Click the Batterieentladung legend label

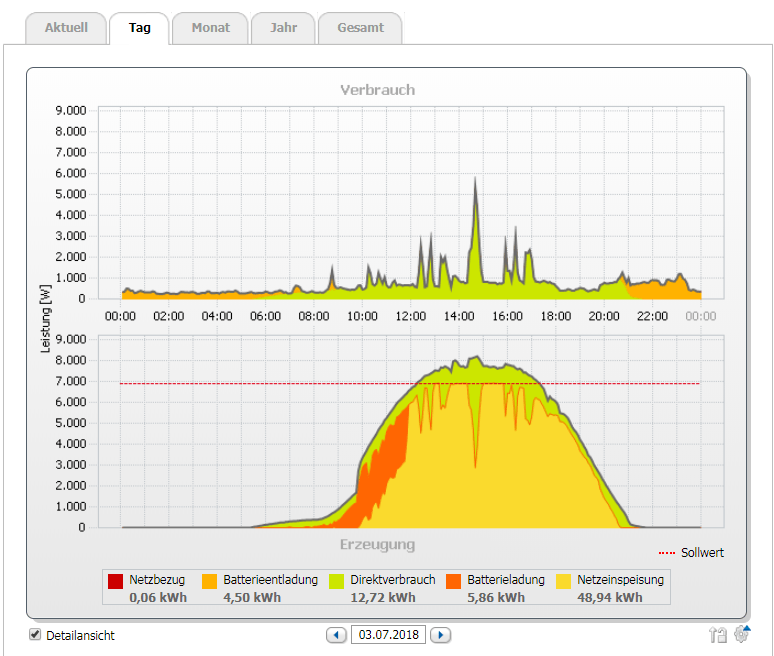coord(270,579)
